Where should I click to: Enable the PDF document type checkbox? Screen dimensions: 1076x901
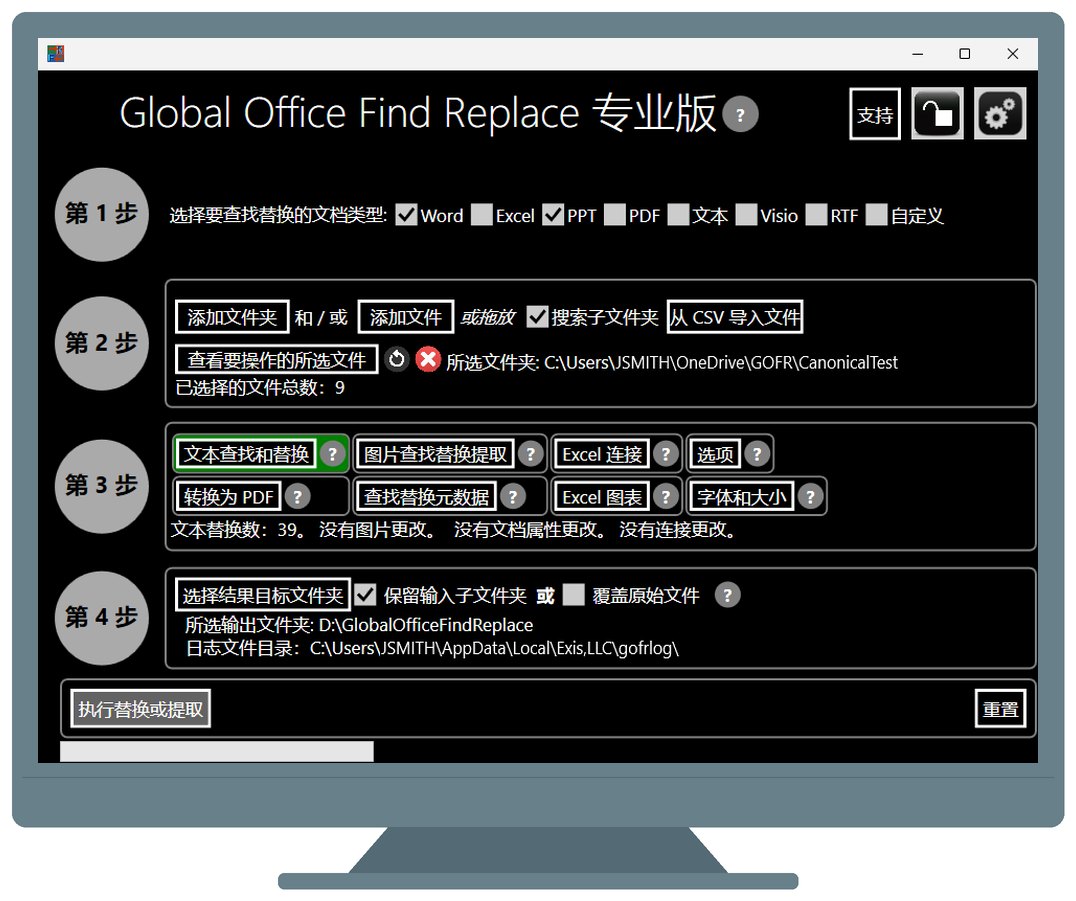tap(615, 215)
